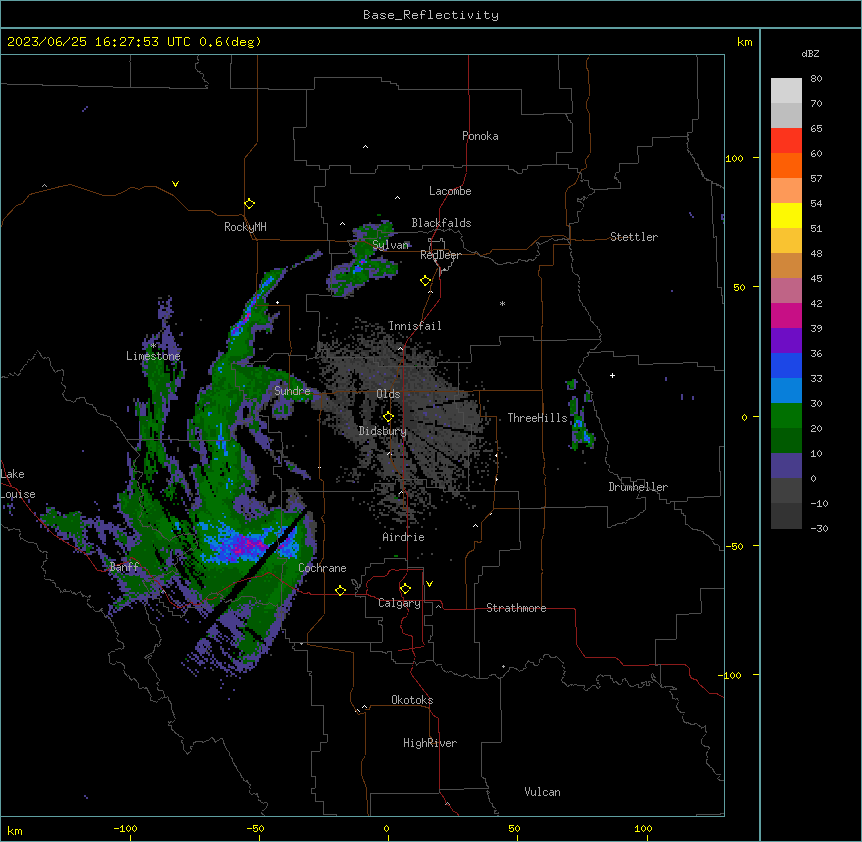This screenshot has width=862, height=842.
Task: Click the white plus marker north of Drumheller
Action: pyautogui.click(x=612, y=375)
